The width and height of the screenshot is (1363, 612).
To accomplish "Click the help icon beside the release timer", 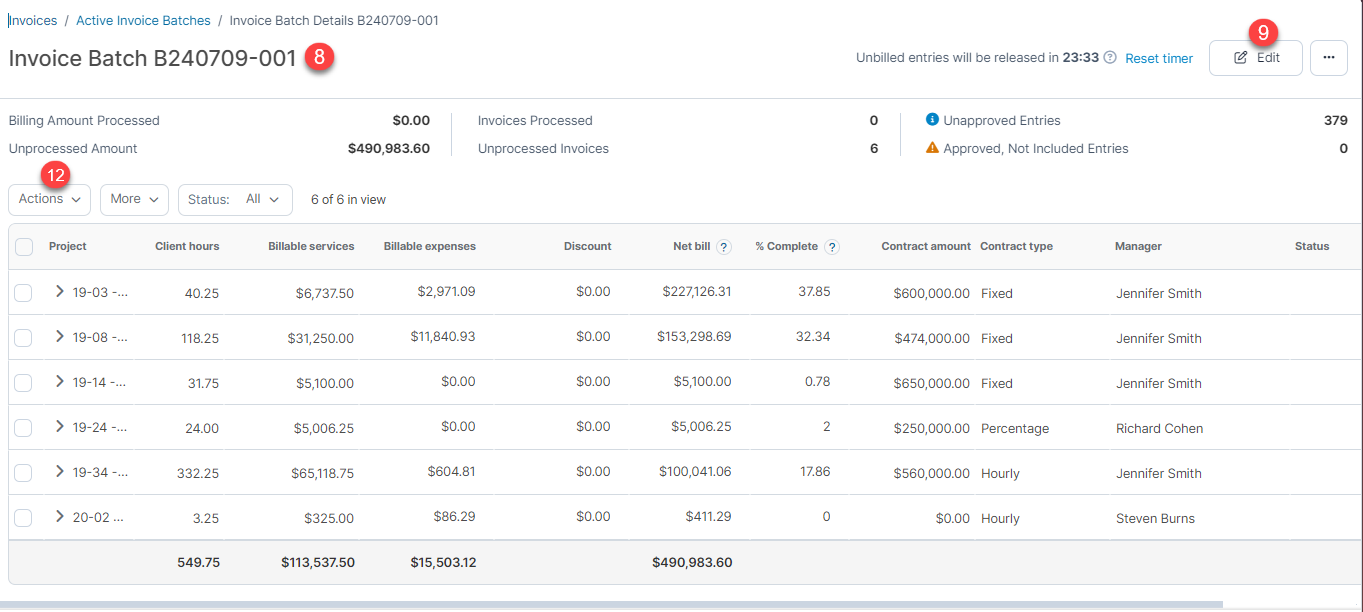I will pyautogui.click(x=1108, y=58).
